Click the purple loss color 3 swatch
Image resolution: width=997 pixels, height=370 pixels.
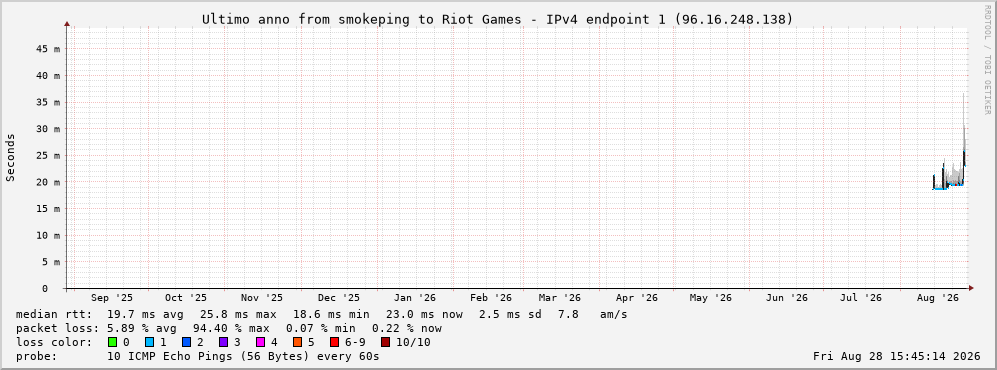click(x=224, y=343)
